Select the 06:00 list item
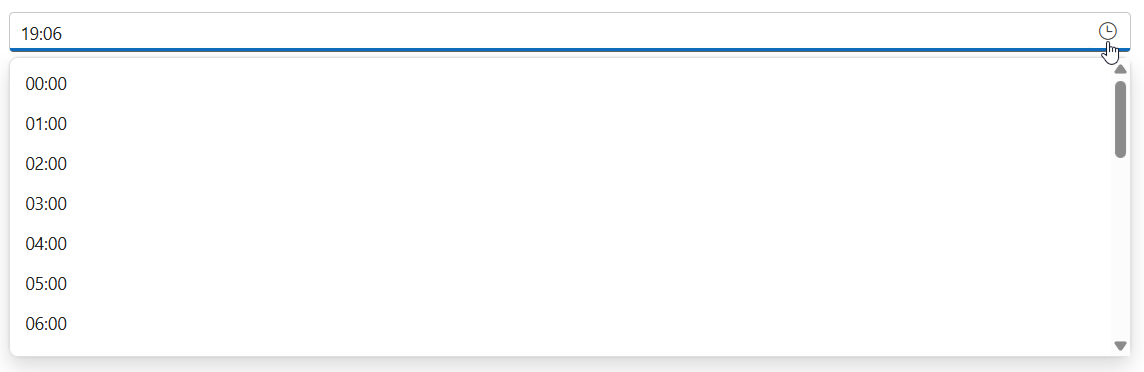This screenshot has height=372, width=1144. 560,323
